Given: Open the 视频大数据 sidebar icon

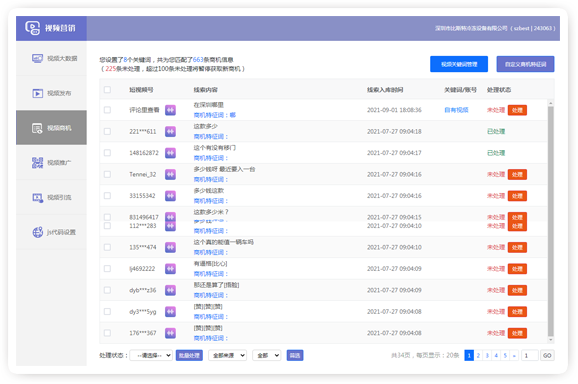Looking at the screenshot, I should tap(37, 59).
